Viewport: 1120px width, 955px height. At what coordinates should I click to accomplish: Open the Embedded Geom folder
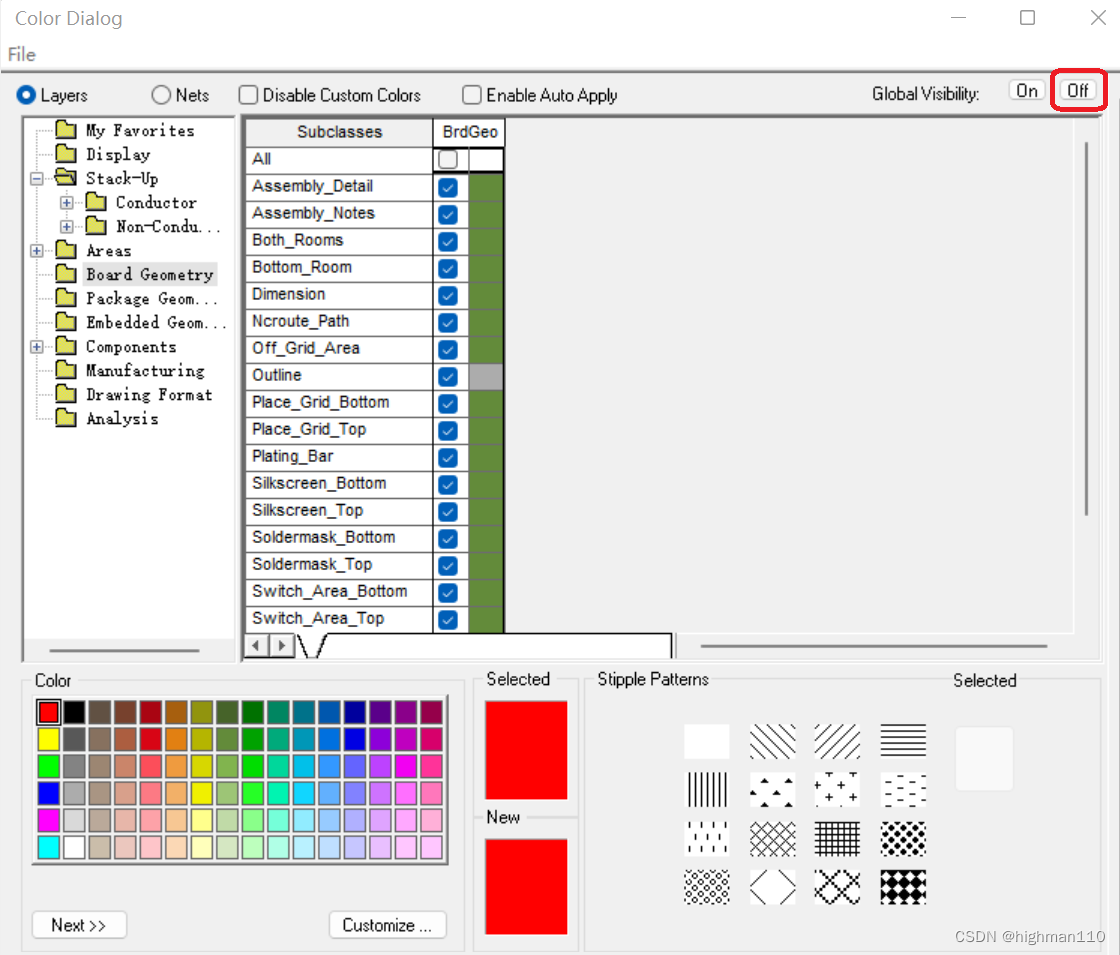141,322
